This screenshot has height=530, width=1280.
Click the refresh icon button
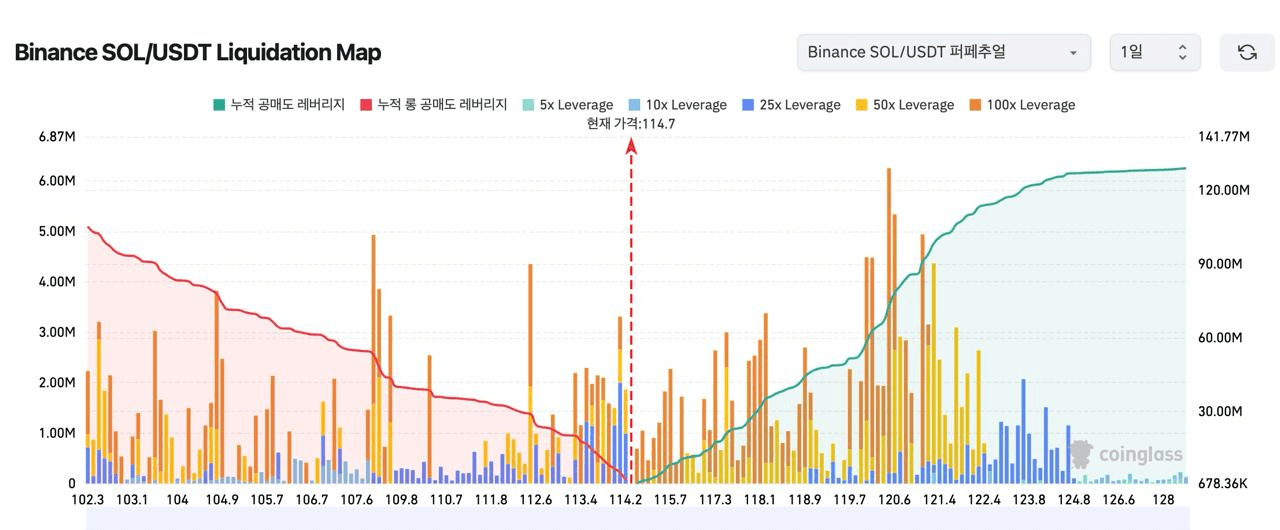1247,52
